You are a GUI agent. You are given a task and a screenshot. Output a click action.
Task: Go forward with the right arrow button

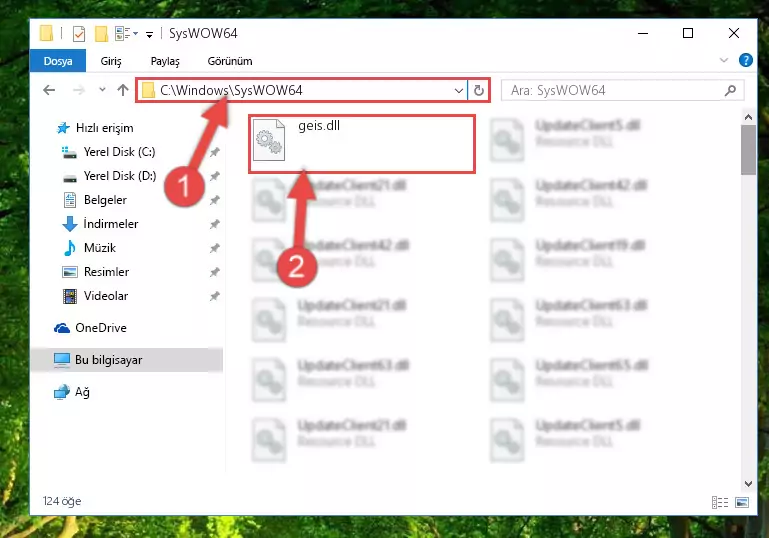point(78,90)
